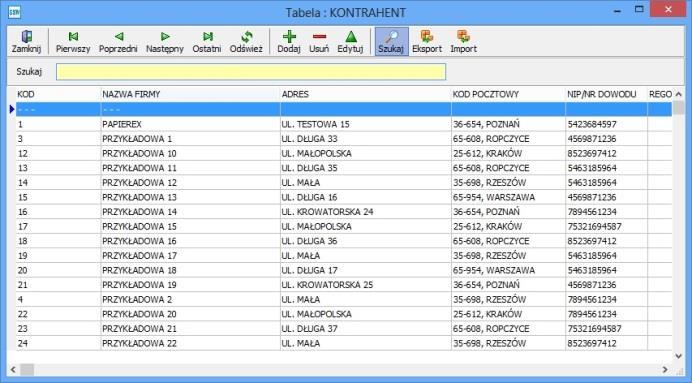Select the PRZYKŁADOWA 10 cell
This screenshot has height=383, width=692.
pyautogui.click(x=190, y=153)
